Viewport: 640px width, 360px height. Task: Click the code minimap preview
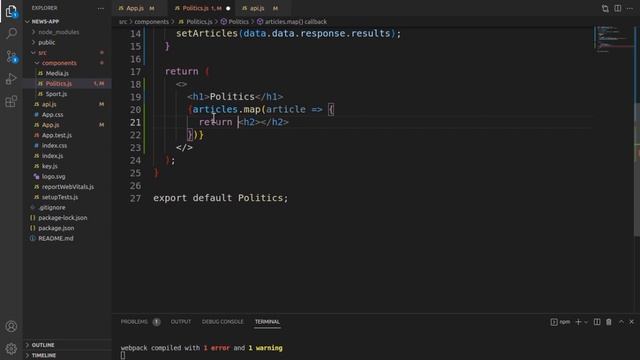pos(613,39)
